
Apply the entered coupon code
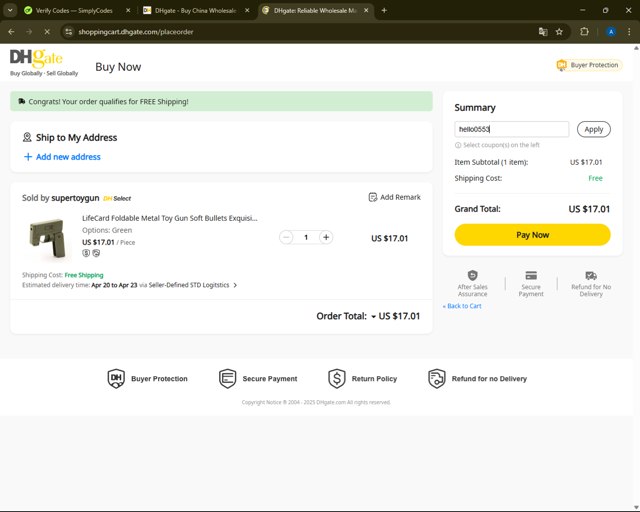tap(594, 129)
